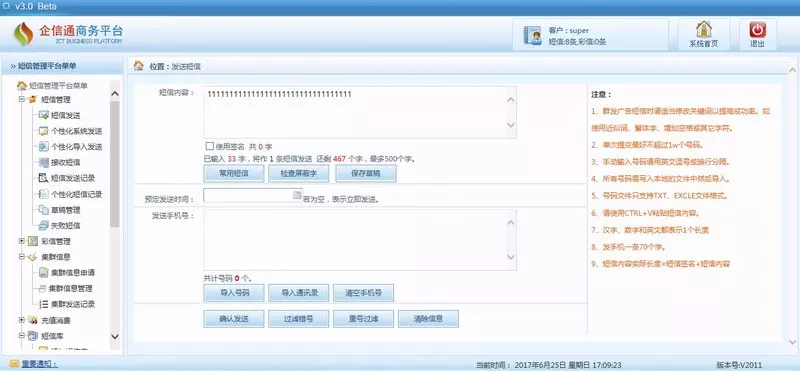Viewport: 800px width, 371px height.
Task: Click the 重号过滤 button
Action: (x=363, y=319)
